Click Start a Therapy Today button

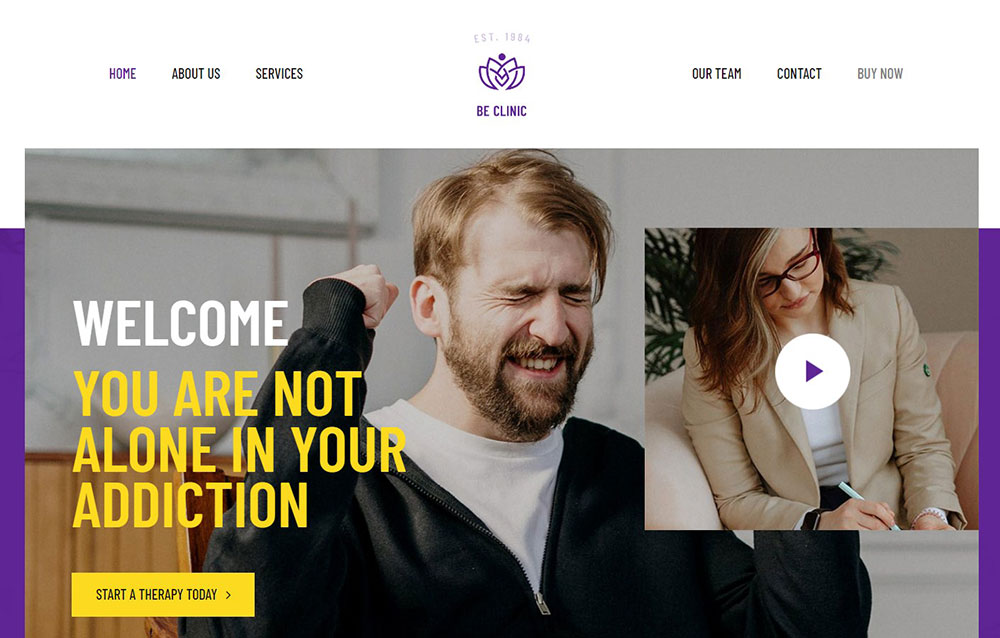(163, 595)
